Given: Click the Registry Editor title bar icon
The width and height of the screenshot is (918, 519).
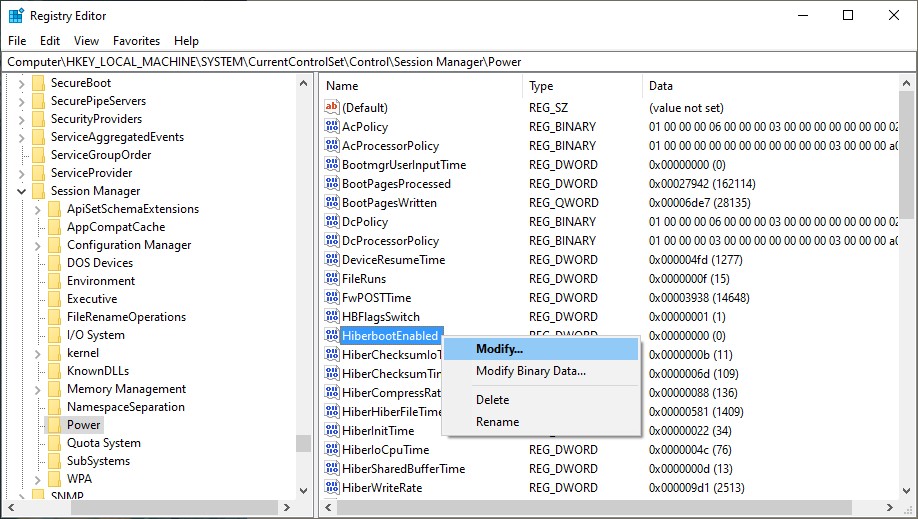Looking at the screenshot, I should coord(16,15).
